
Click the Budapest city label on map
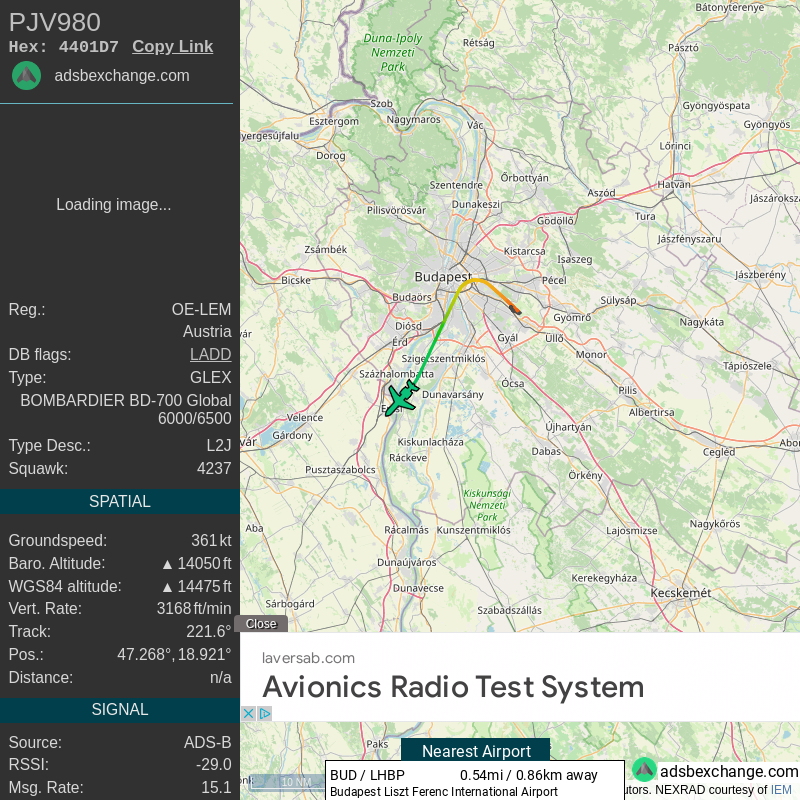pyautogui.click(x=443, y=277)
